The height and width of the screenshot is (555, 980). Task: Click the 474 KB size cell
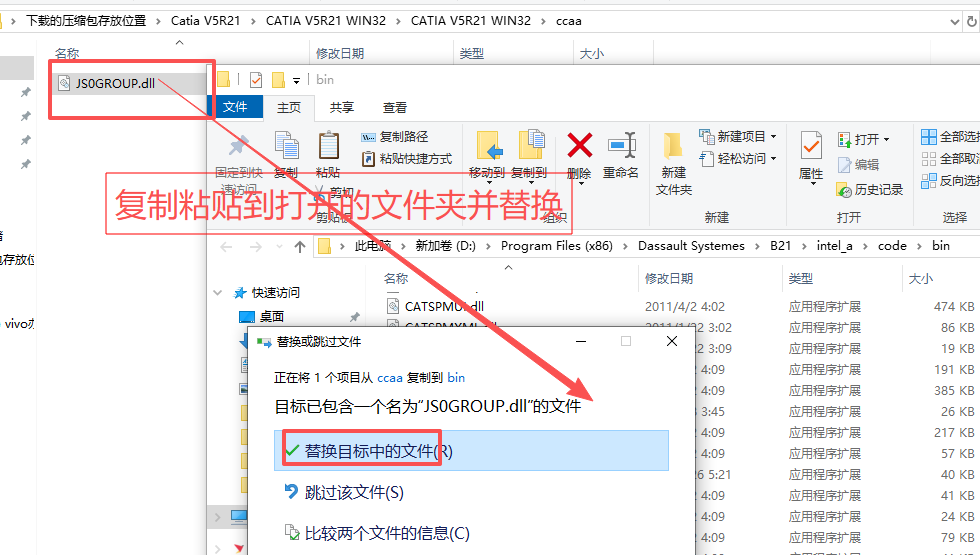[x=954, y=306]
